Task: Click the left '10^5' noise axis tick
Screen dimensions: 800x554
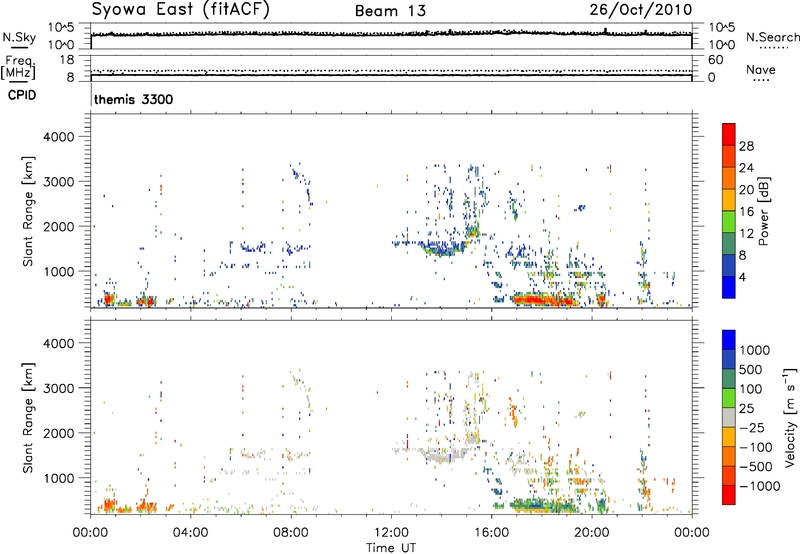Action: point(61,28)
